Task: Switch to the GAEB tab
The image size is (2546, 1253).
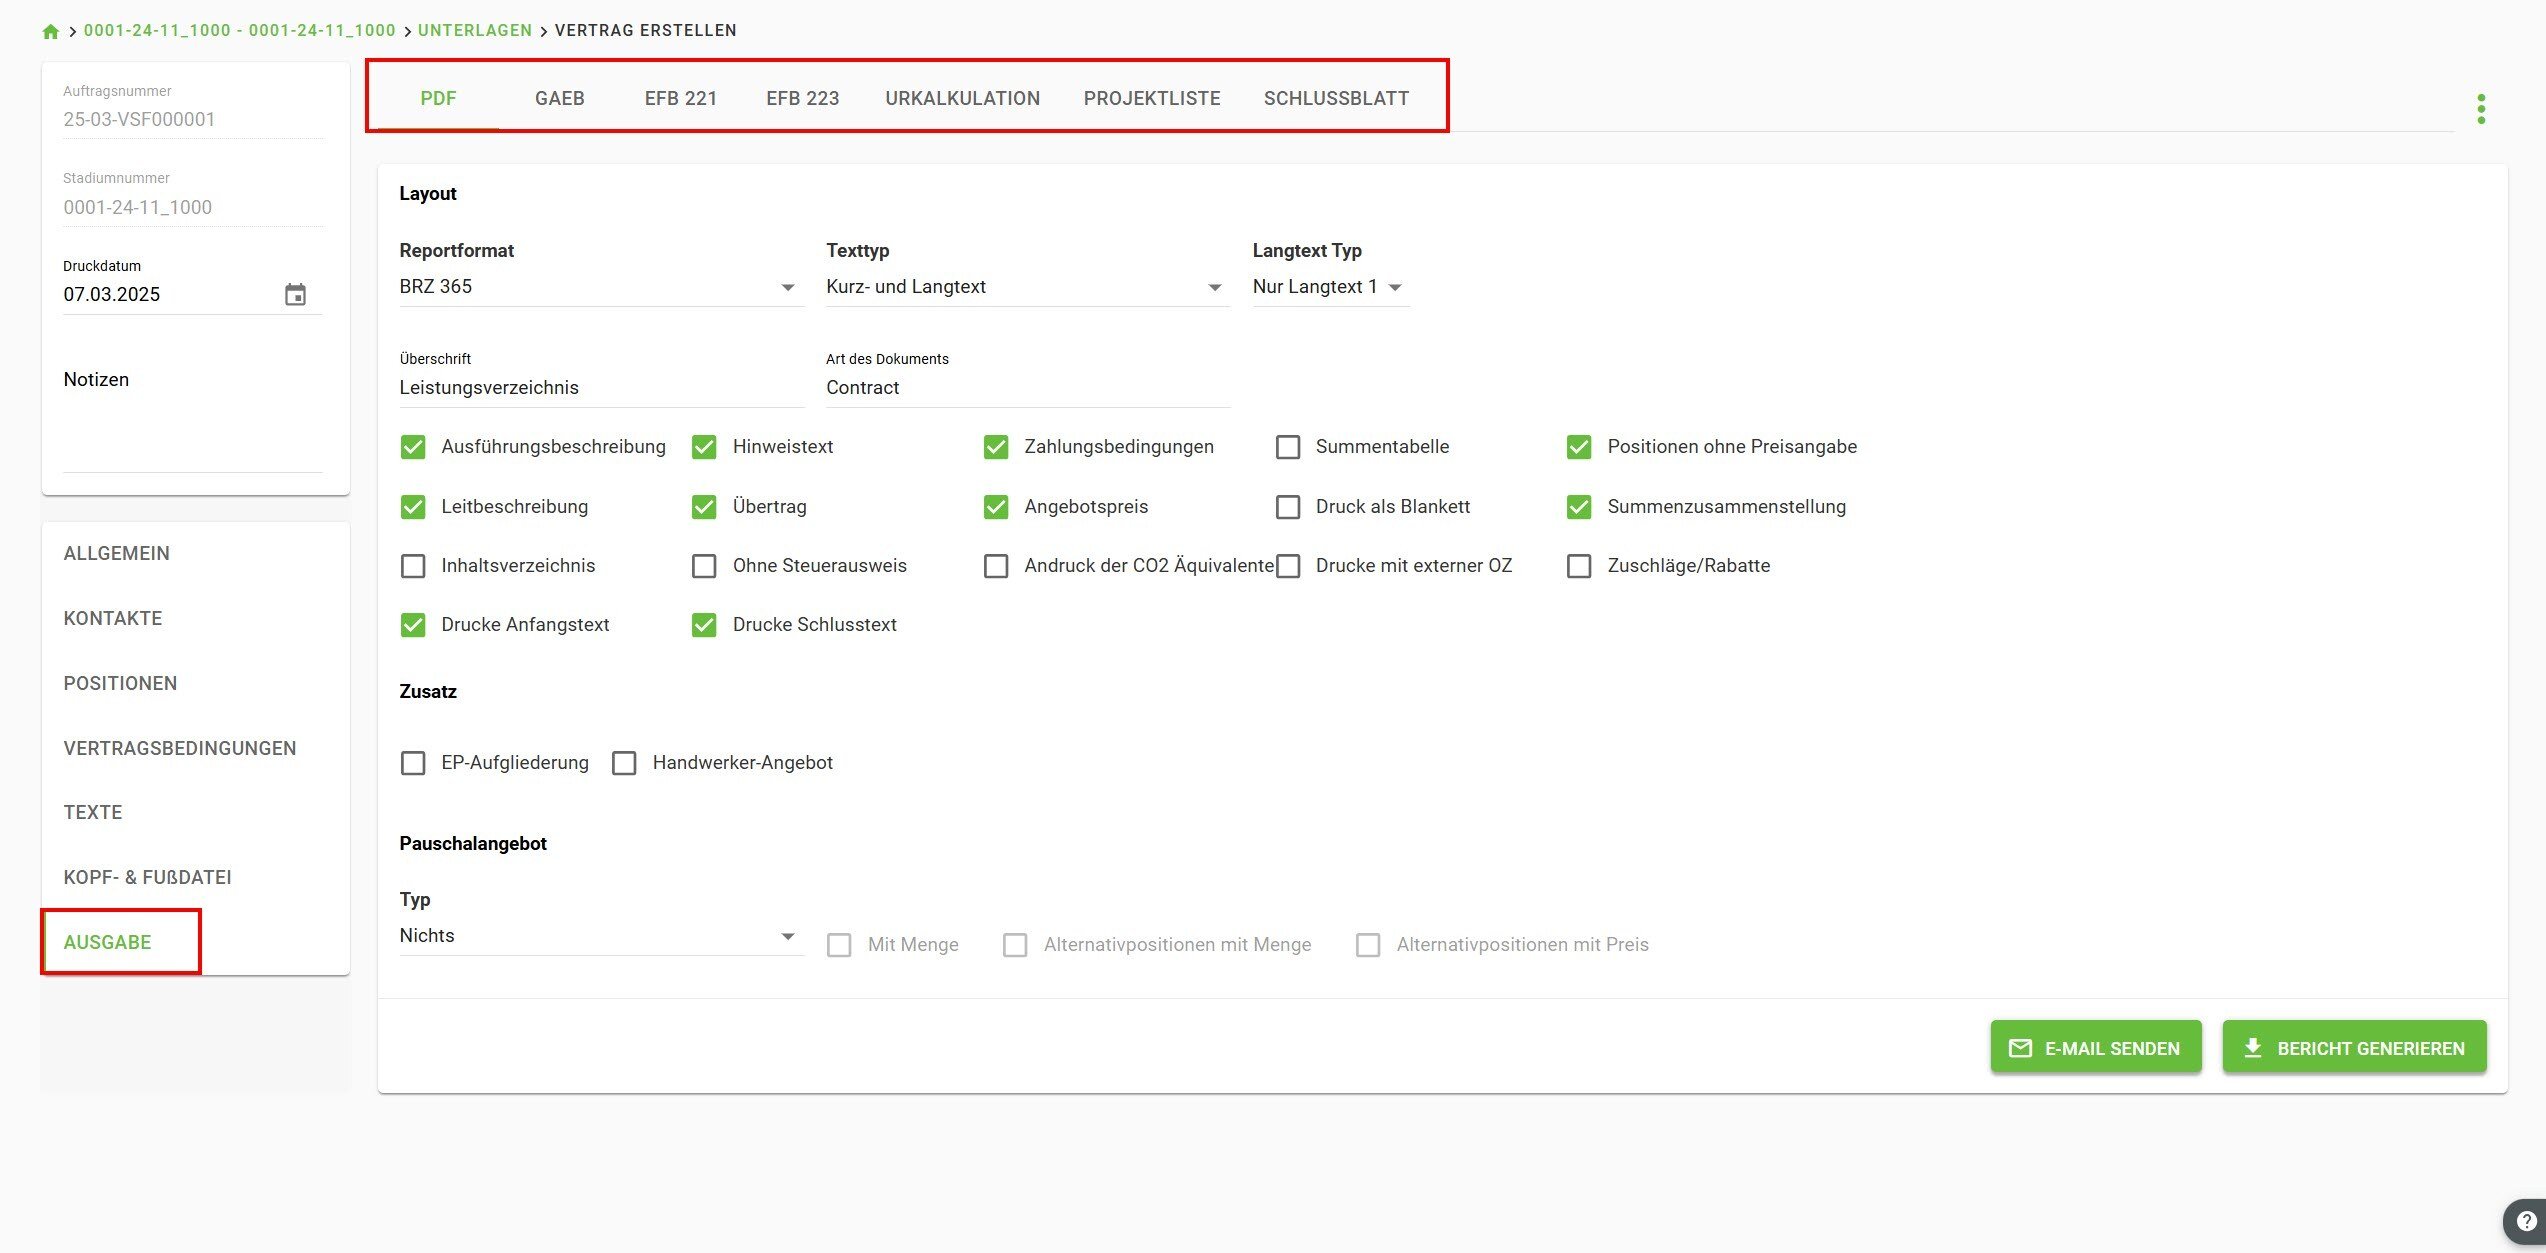Action: point(559,98)
